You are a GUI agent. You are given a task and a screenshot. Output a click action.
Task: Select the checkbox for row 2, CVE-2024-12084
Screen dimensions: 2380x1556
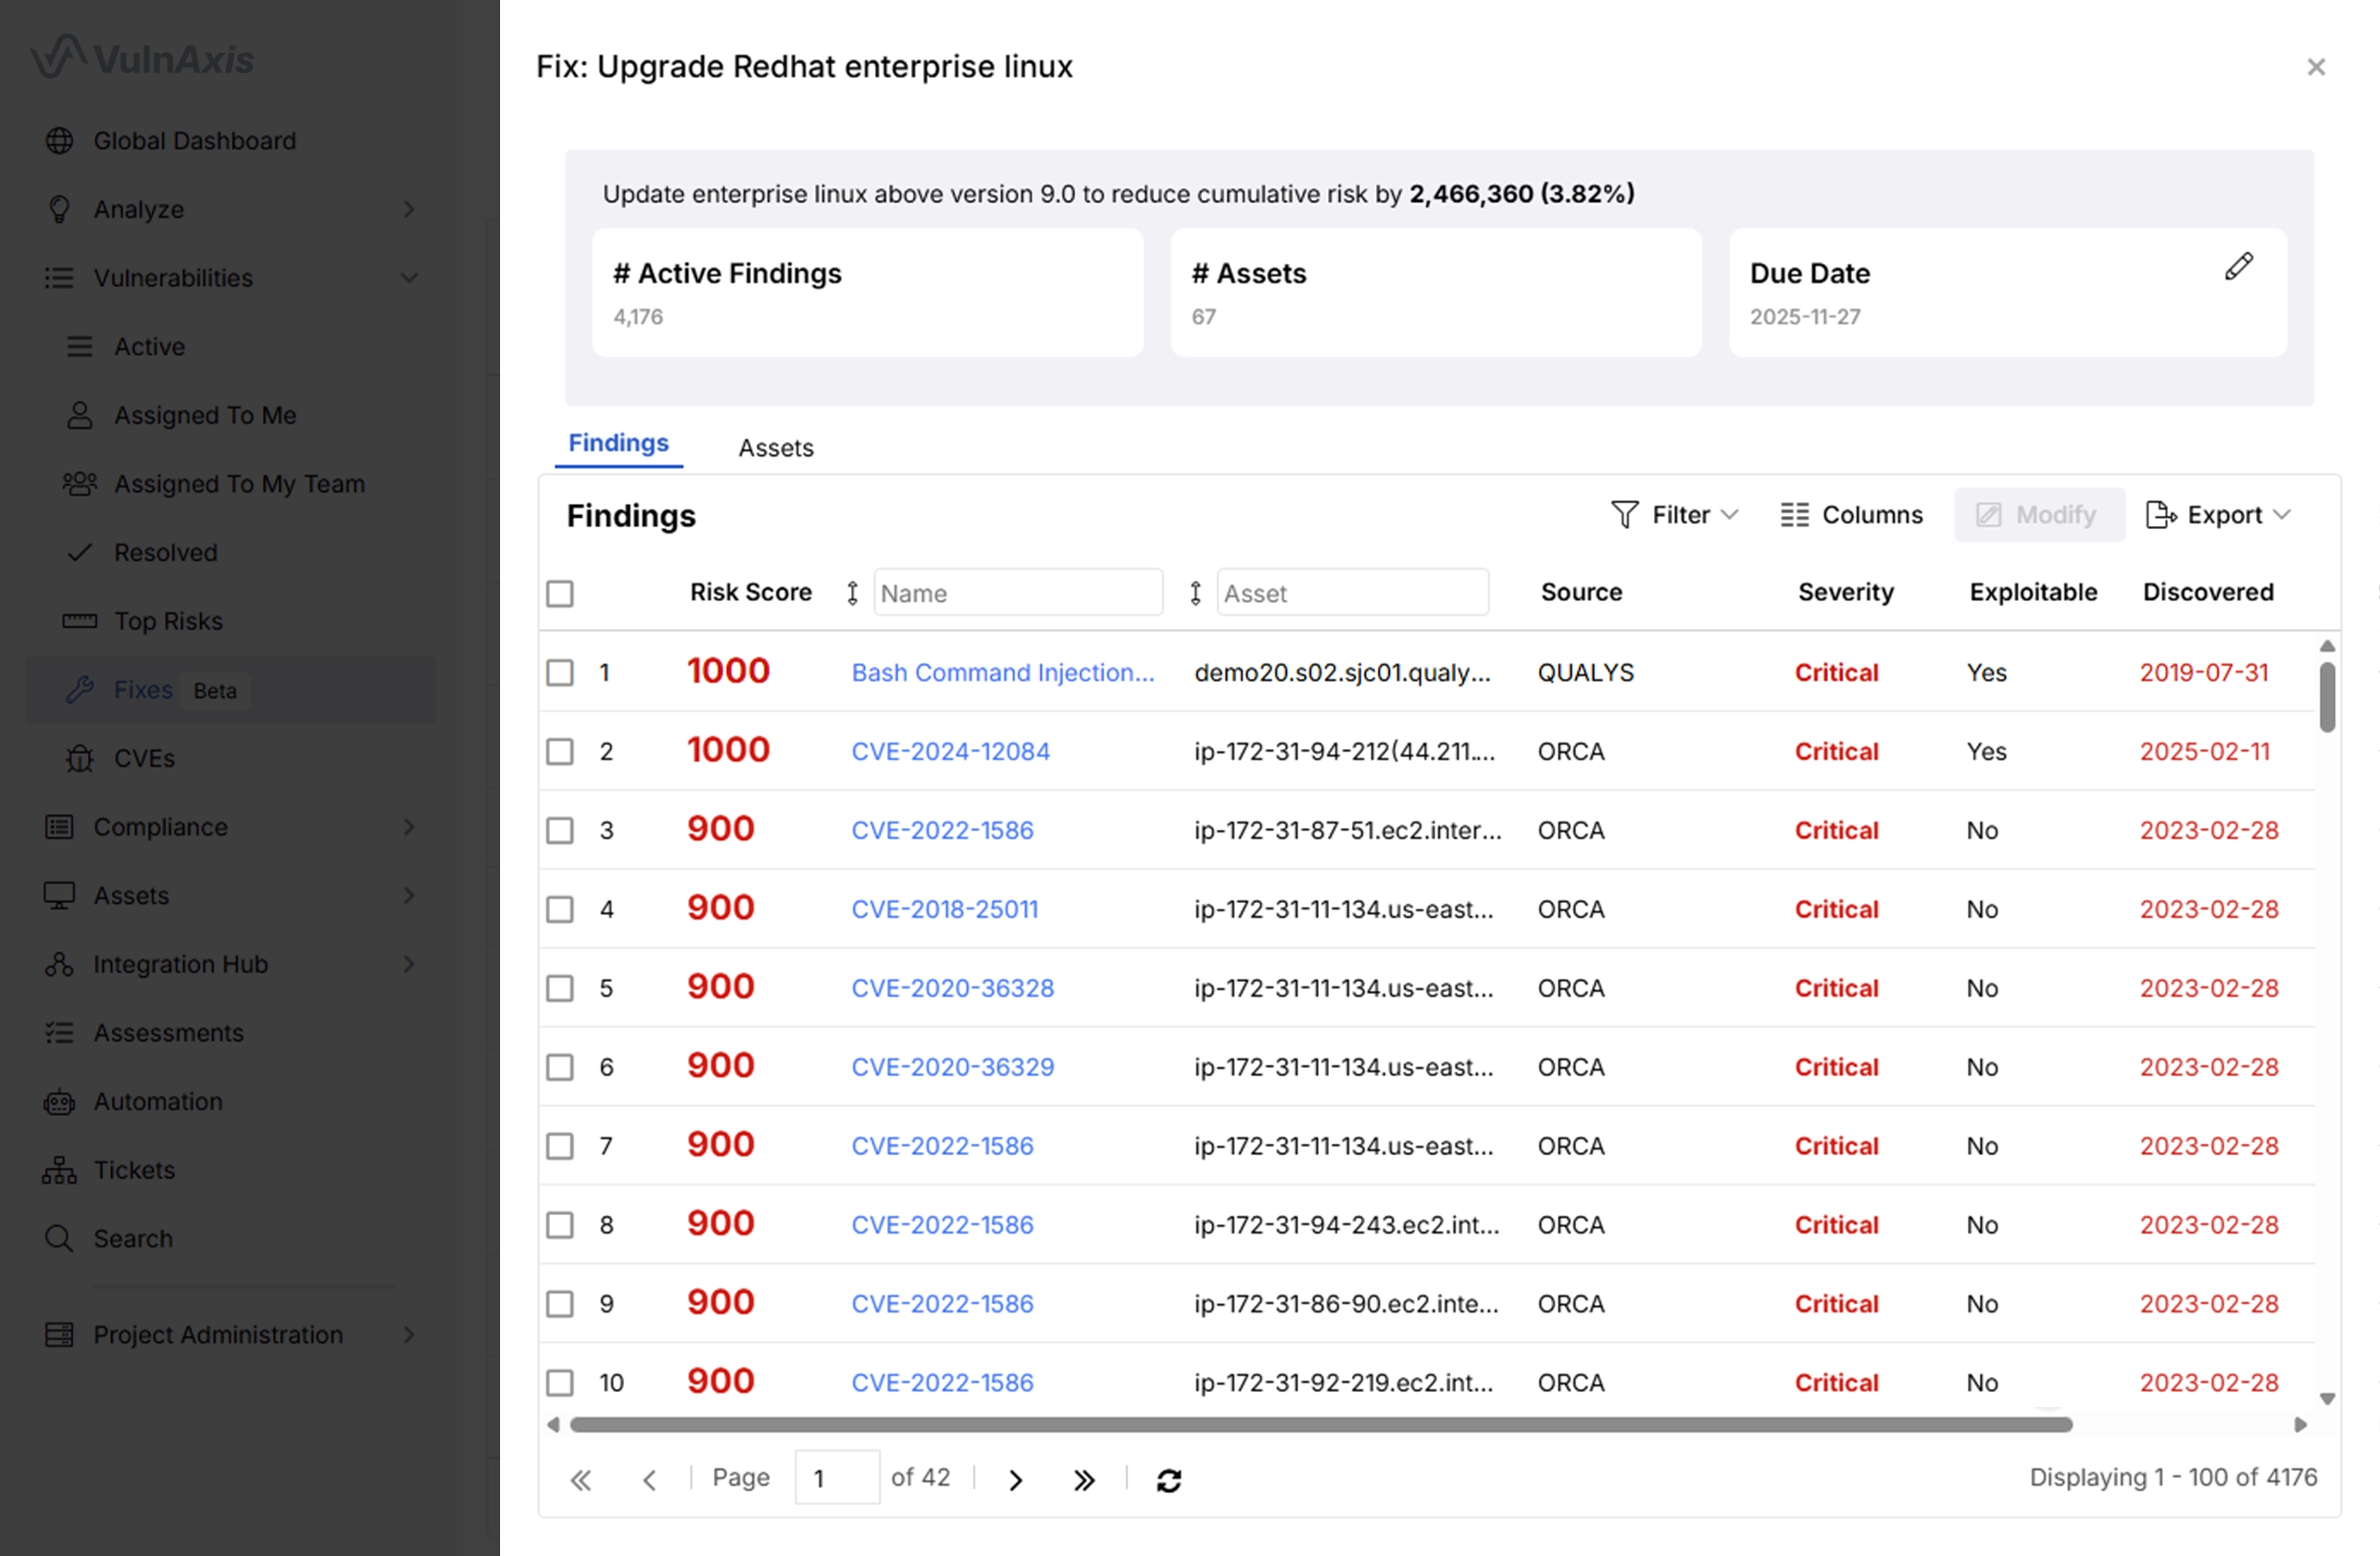pyautogui.click(x=560, y=752)
